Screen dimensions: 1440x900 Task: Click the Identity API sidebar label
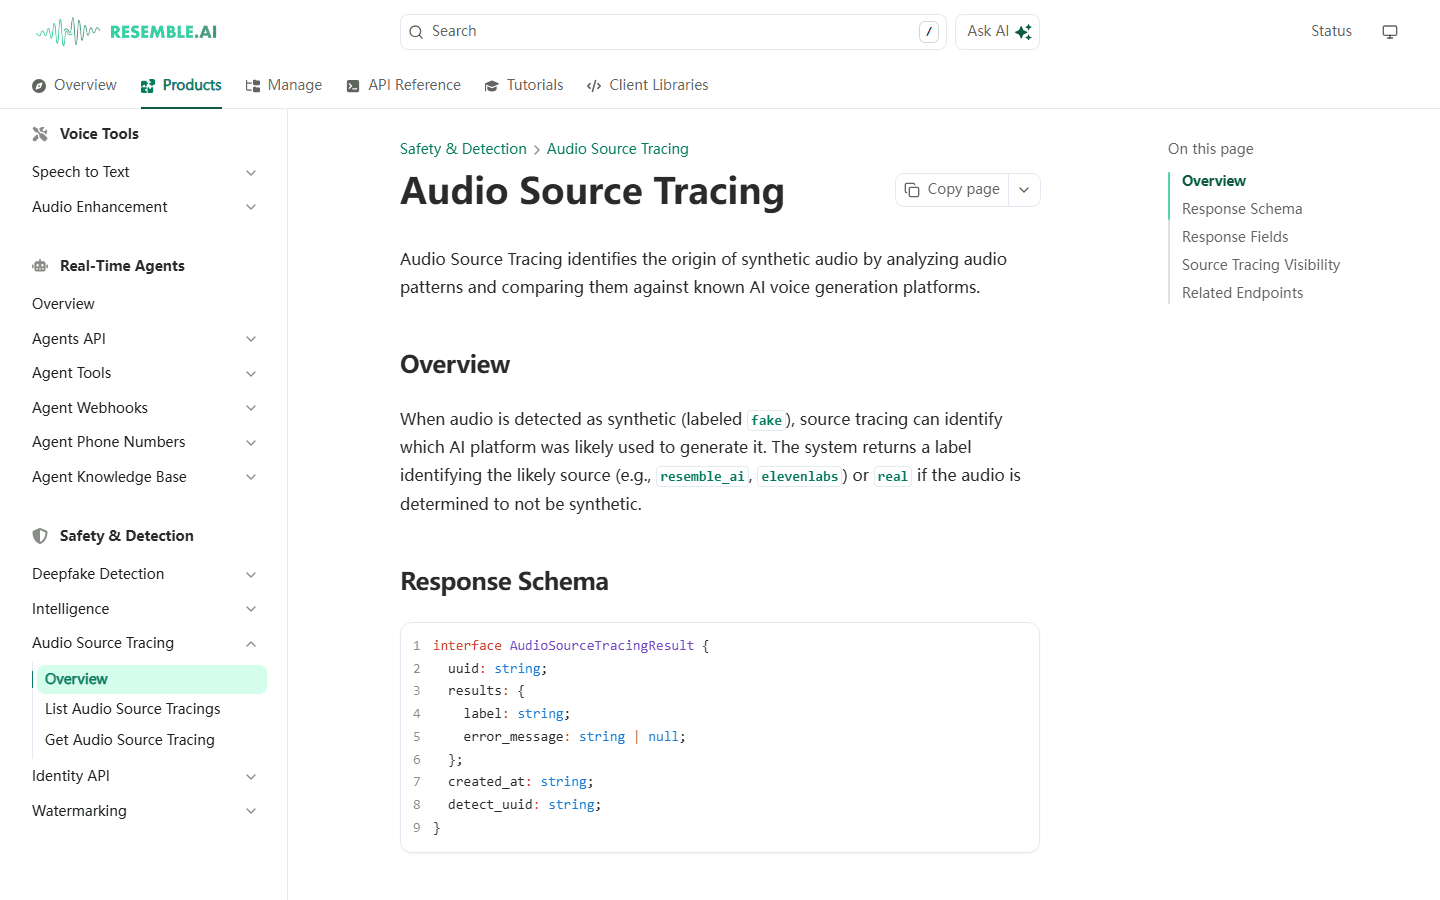click(71, 776)
